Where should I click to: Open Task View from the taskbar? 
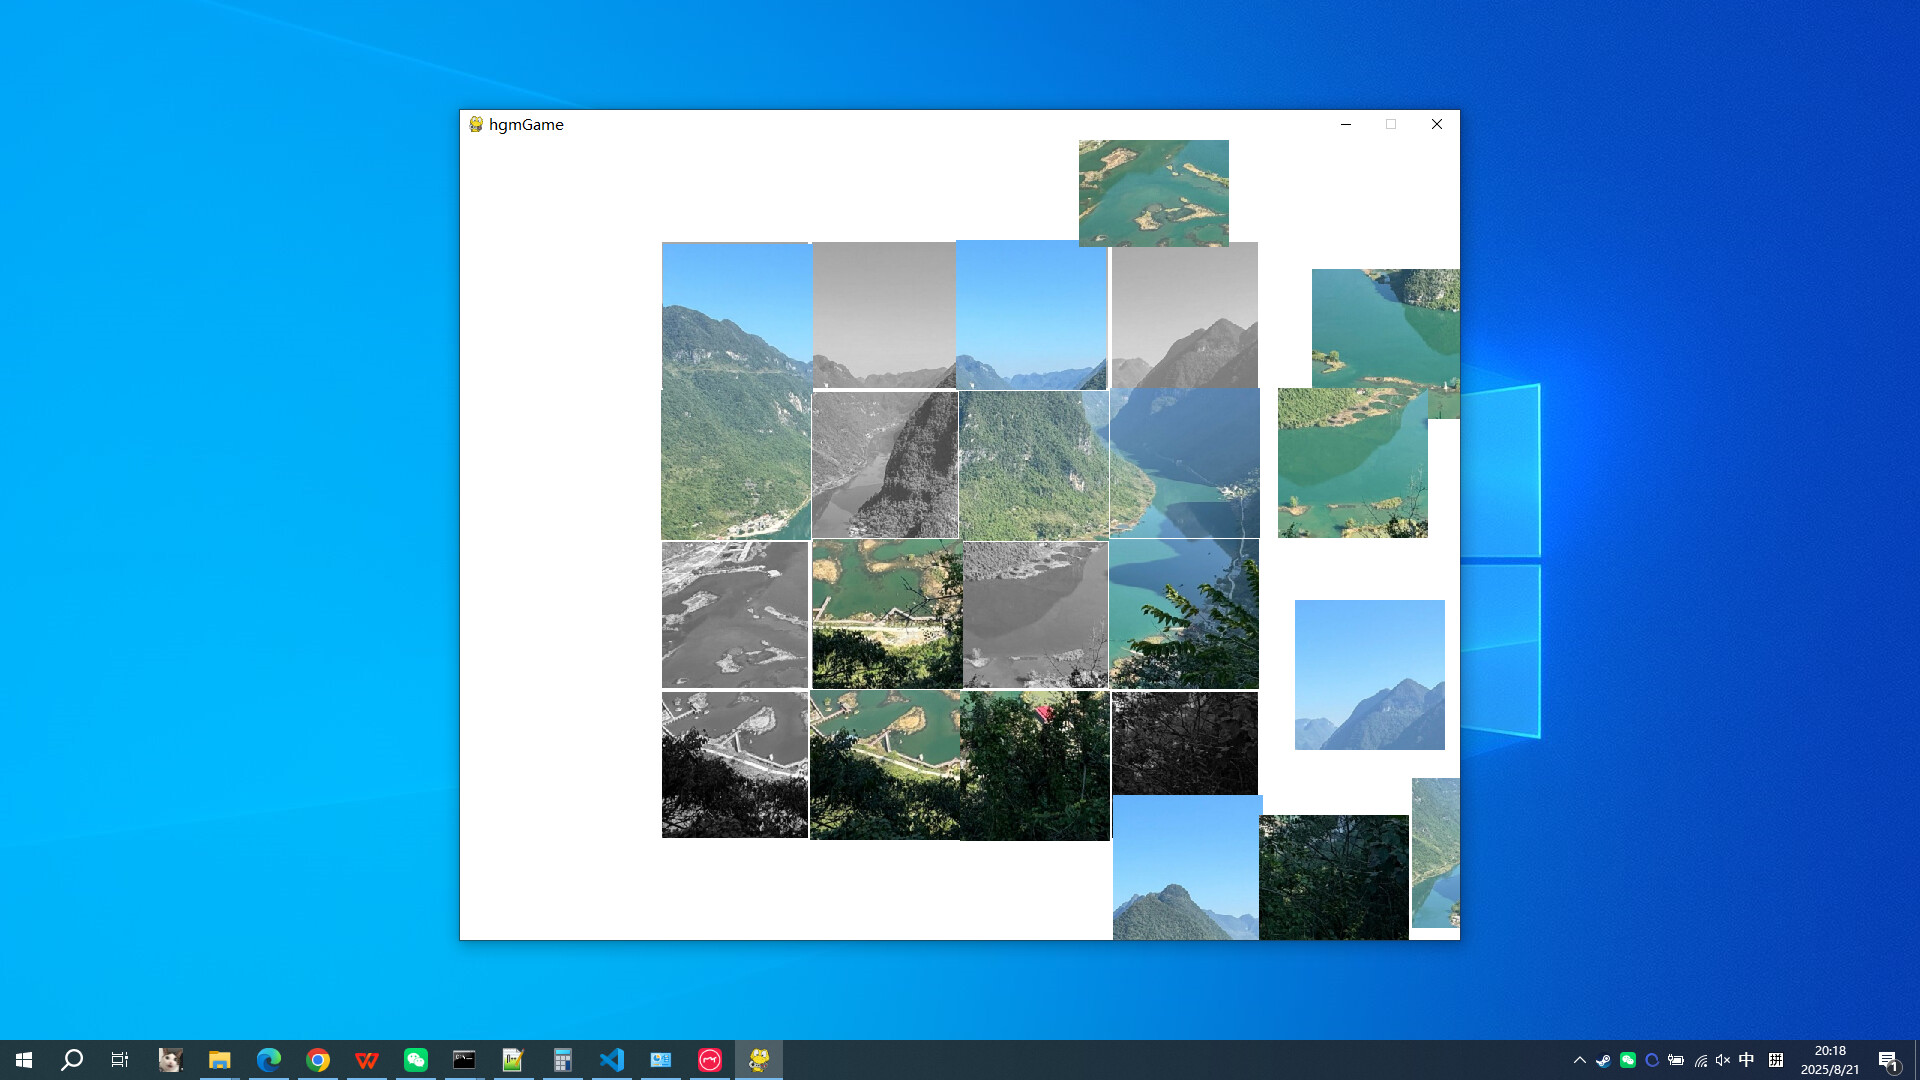[119, 1059]
